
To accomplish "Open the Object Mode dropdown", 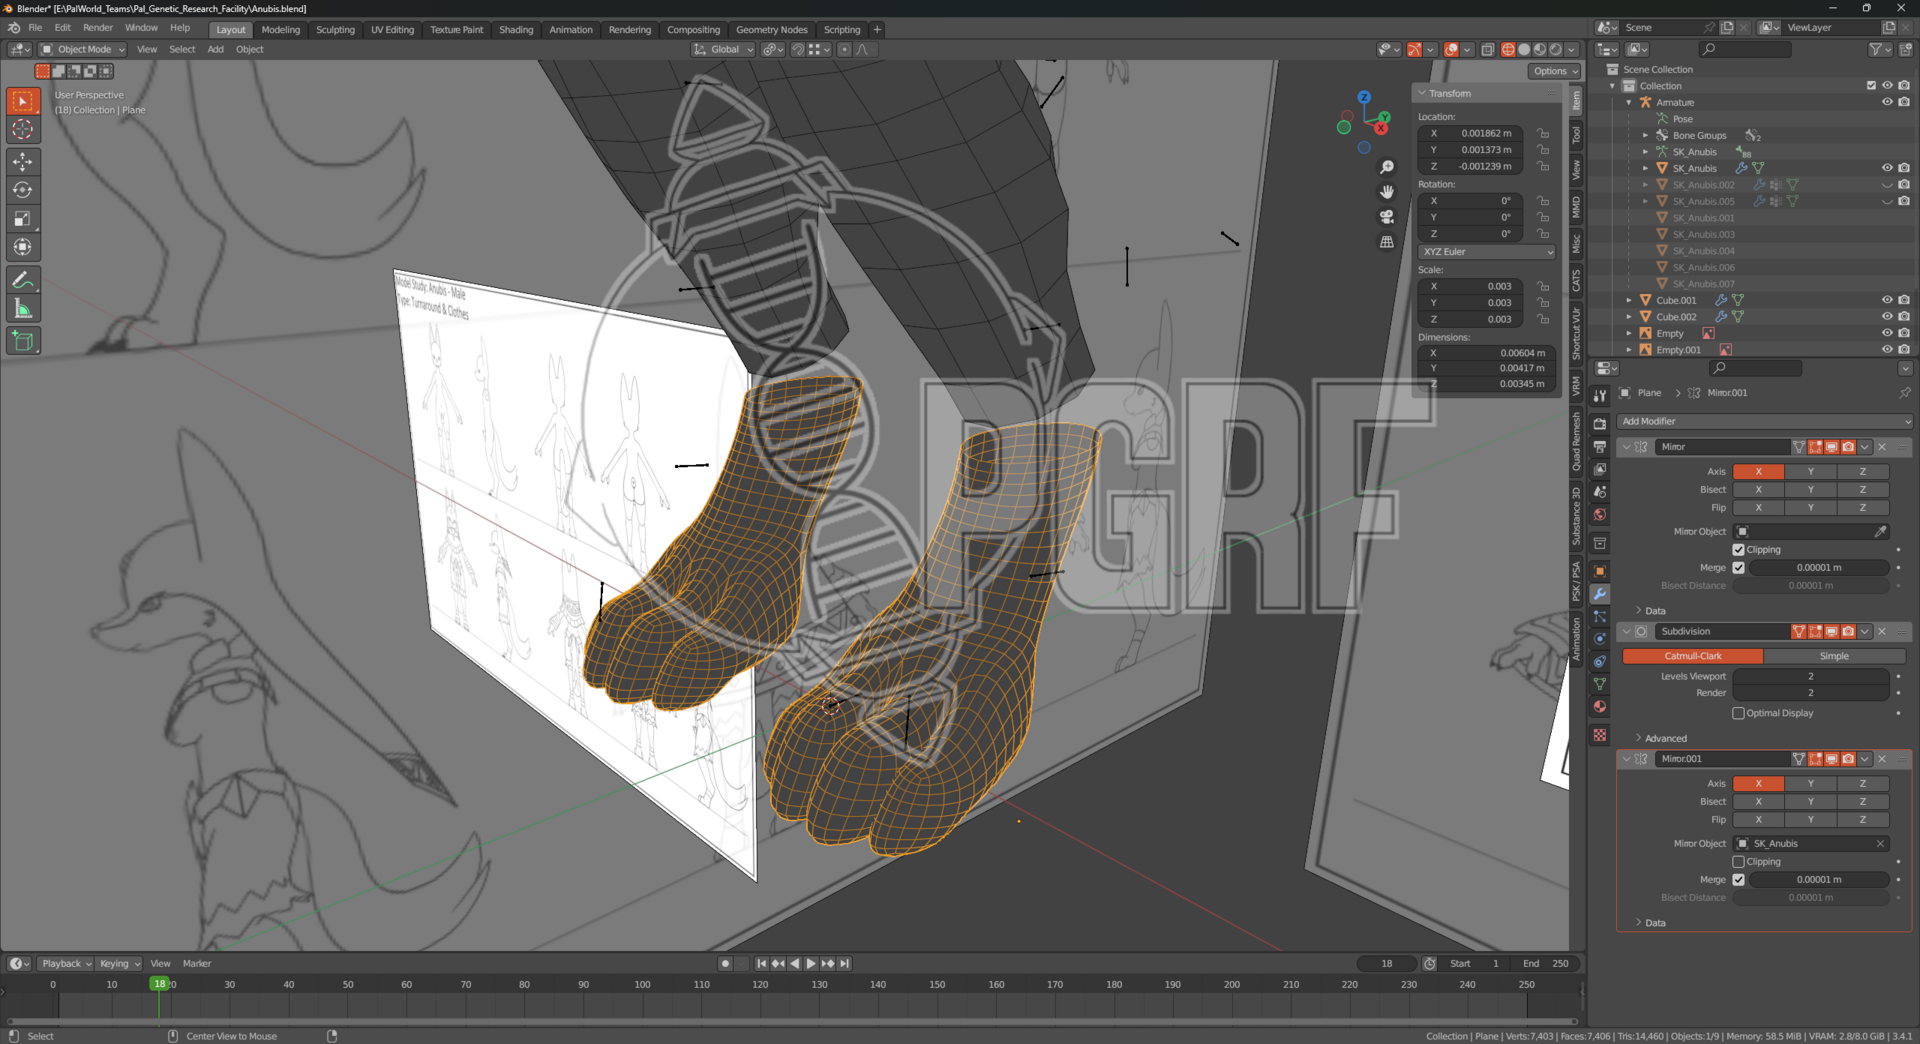I will click(83, 49).
